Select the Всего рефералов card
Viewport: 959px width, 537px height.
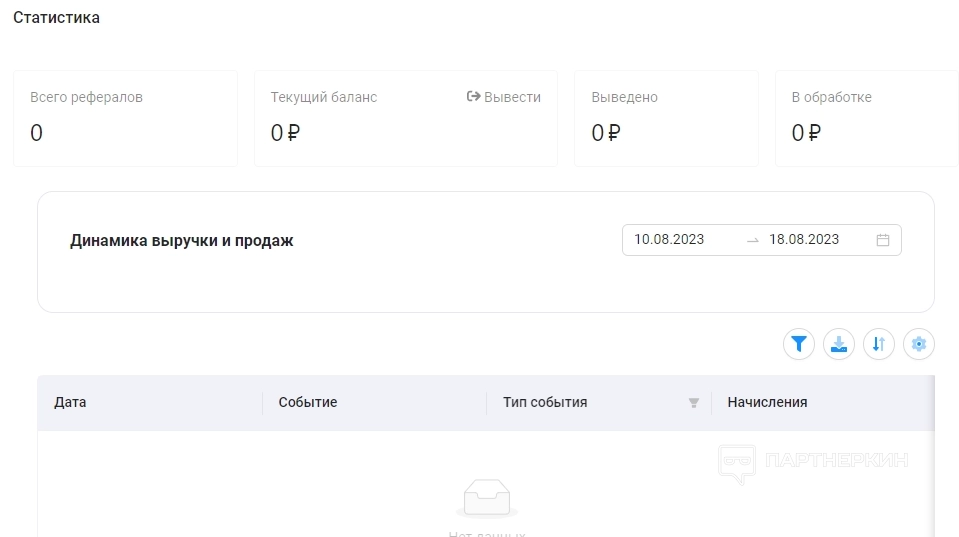tap(125, 118)
